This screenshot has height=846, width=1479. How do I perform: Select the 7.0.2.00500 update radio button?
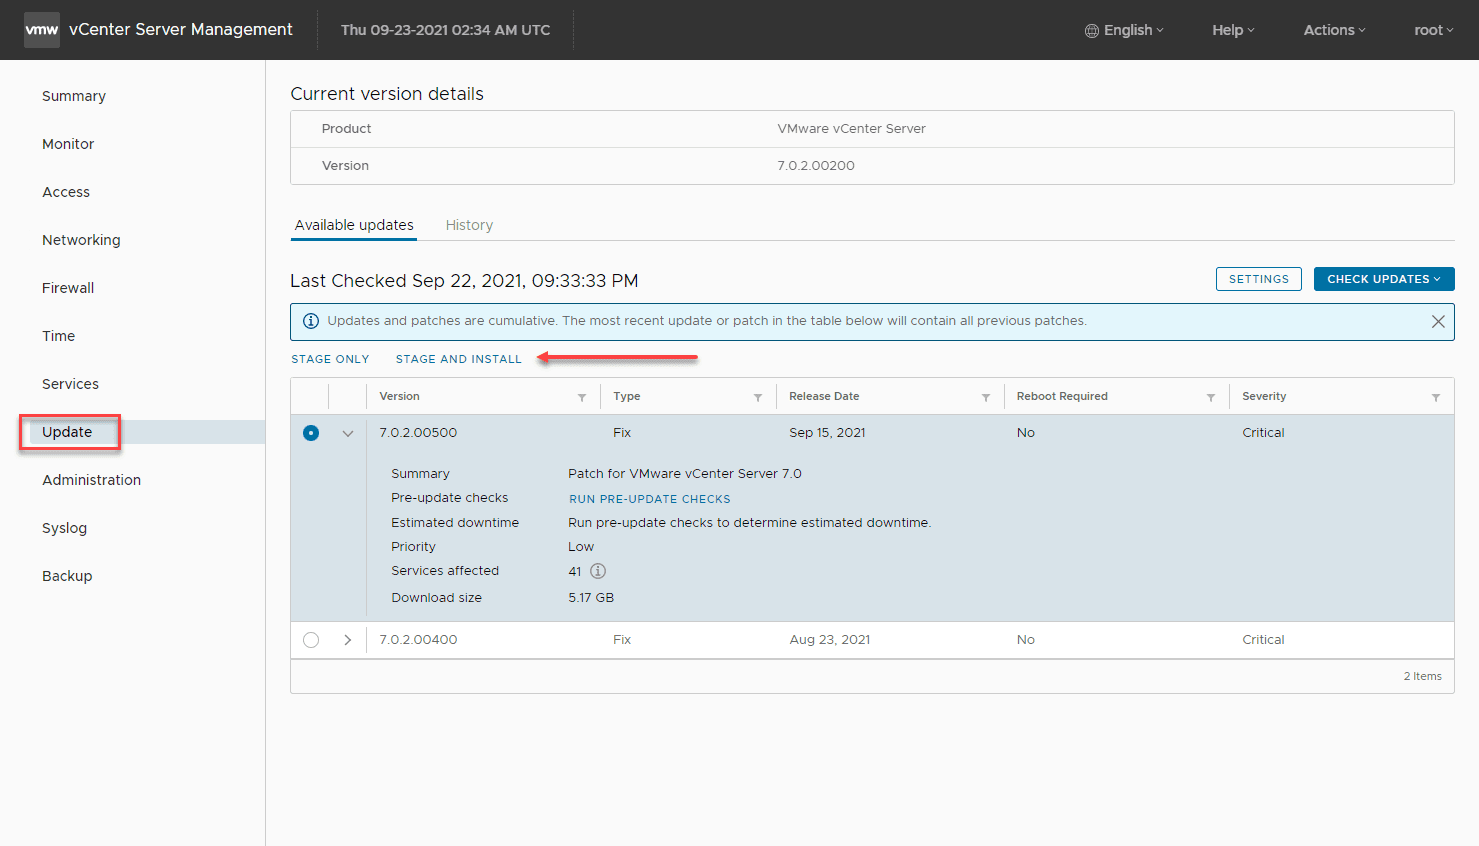click(311, 433)
